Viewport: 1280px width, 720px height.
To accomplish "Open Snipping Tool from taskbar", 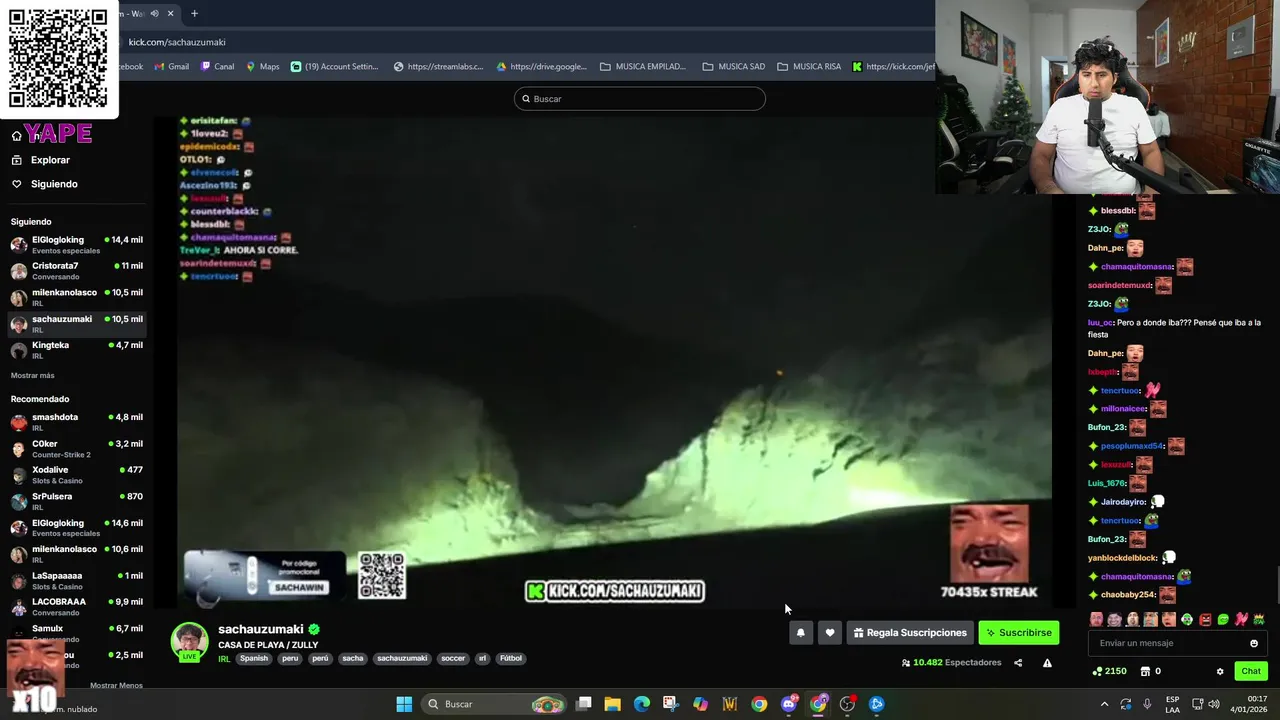I will pyautogui.click(x=670, y=704).
